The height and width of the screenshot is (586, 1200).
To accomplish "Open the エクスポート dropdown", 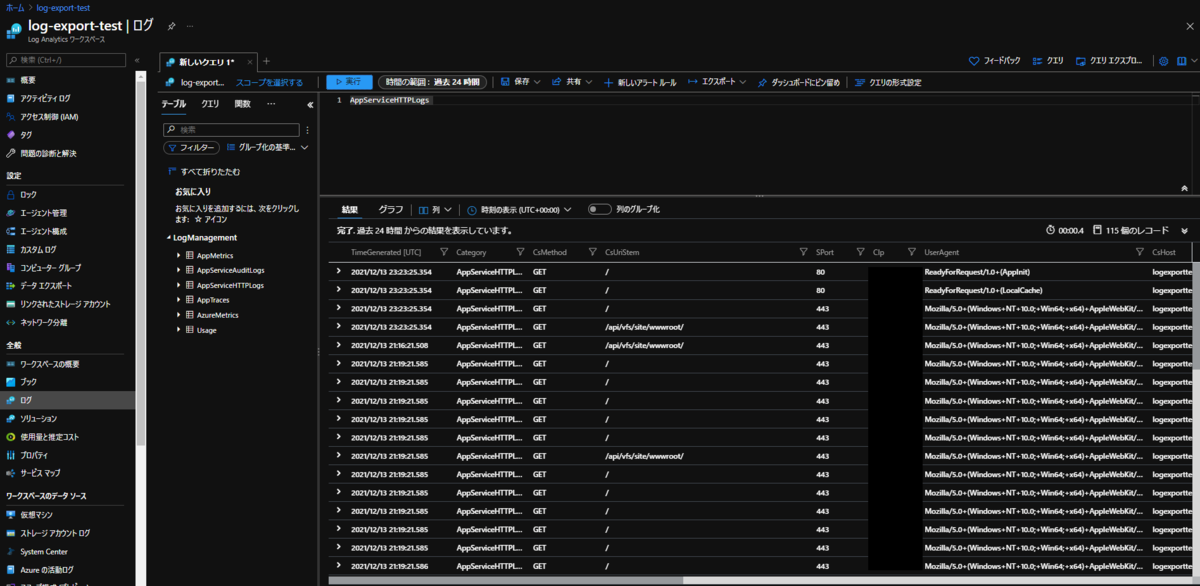I will [x=716, y=82].
